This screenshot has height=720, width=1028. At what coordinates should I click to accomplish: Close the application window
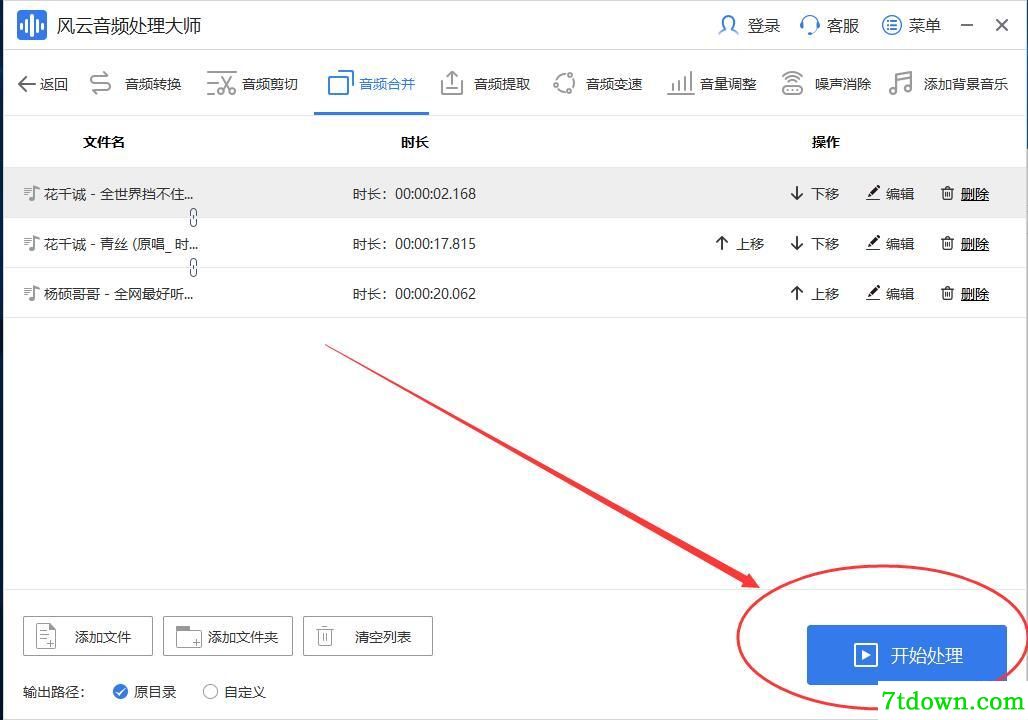1002,26
